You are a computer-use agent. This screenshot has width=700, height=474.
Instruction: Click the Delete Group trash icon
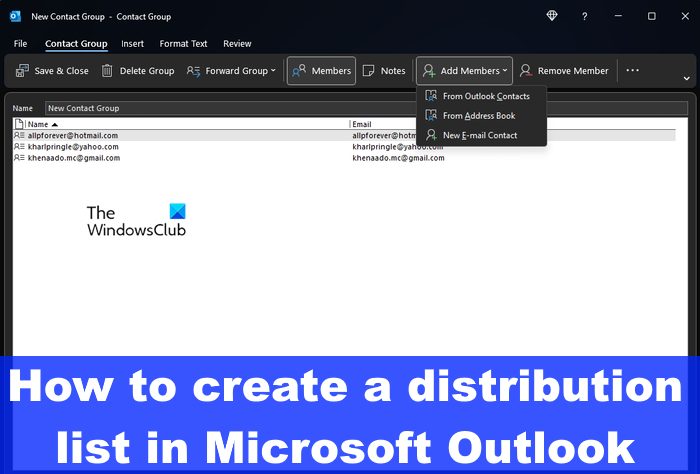pyautogui.click(x=107, y=71)
